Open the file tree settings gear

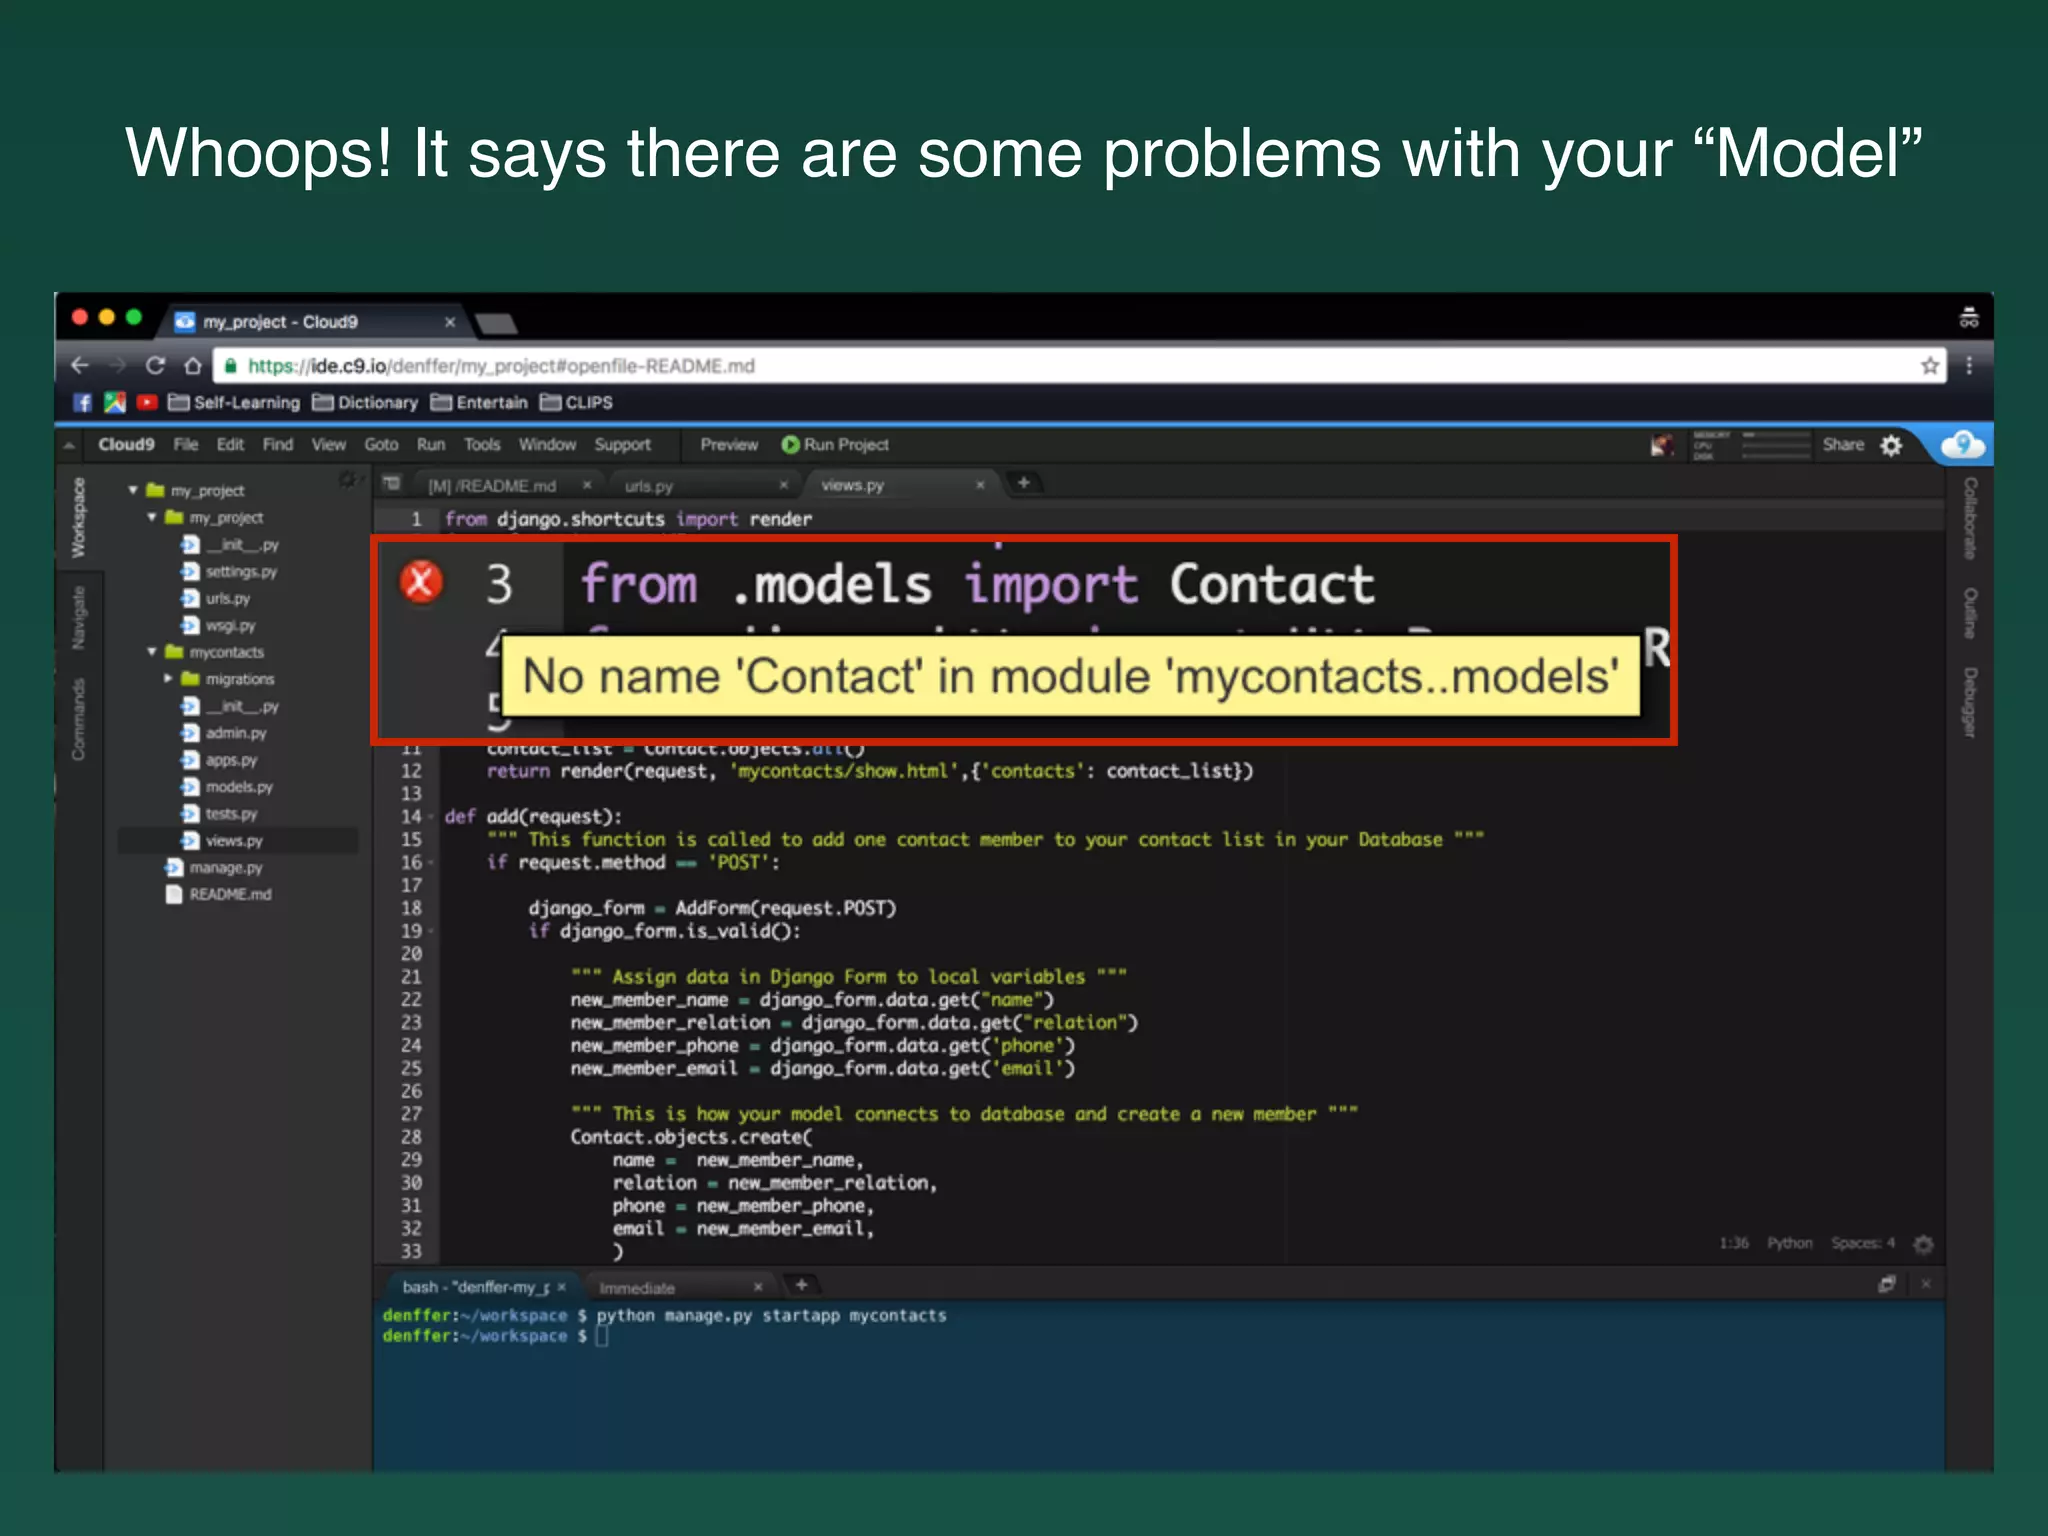347,480
